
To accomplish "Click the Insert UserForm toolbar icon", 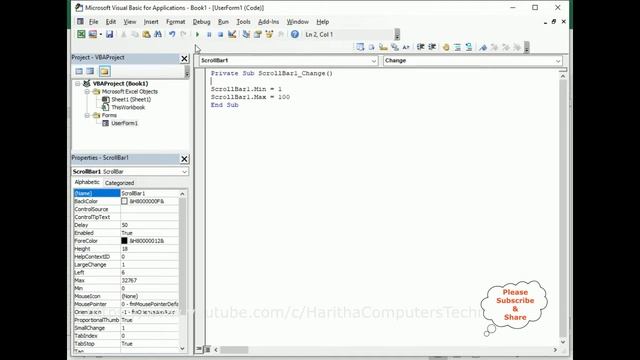I will point(93,34).
